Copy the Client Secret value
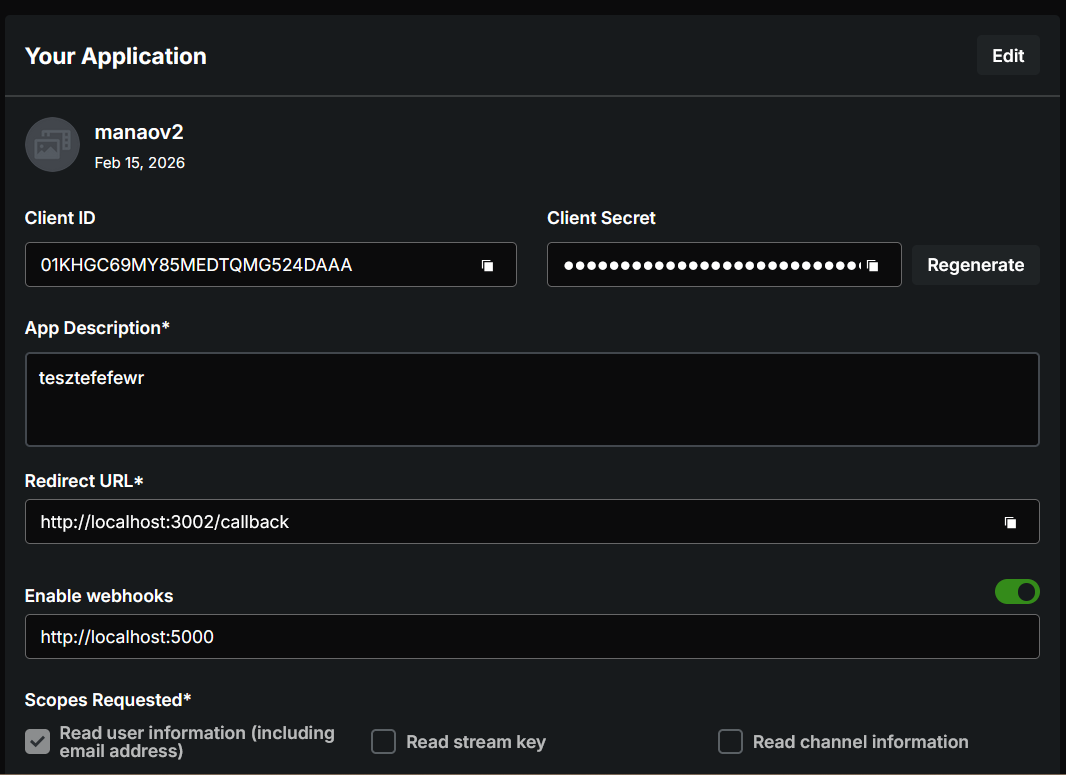 [x=873, y=266]
